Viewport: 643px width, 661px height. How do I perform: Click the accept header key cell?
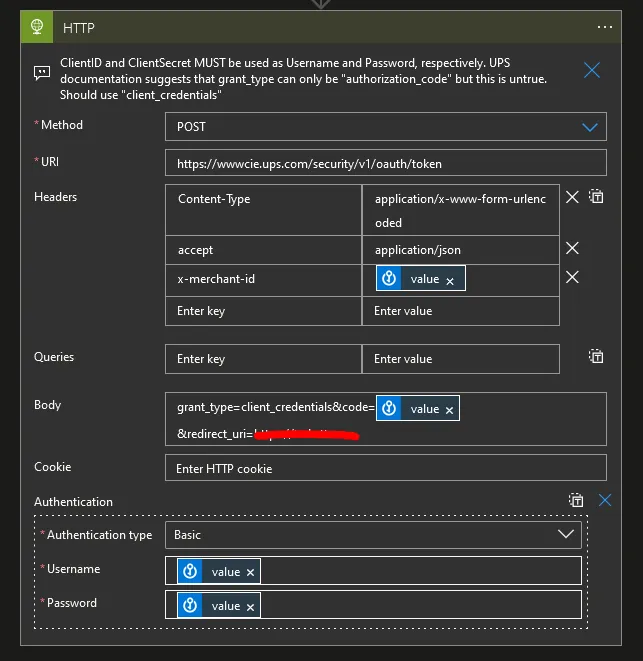click(x=264, y=250)
